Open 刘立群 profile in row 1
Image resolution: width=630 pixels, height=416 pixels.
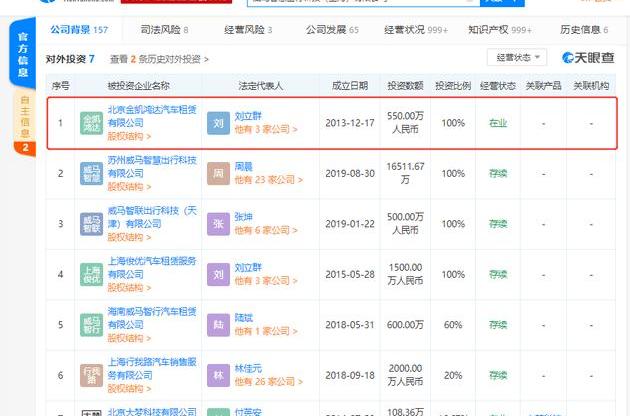pos(248,116)
